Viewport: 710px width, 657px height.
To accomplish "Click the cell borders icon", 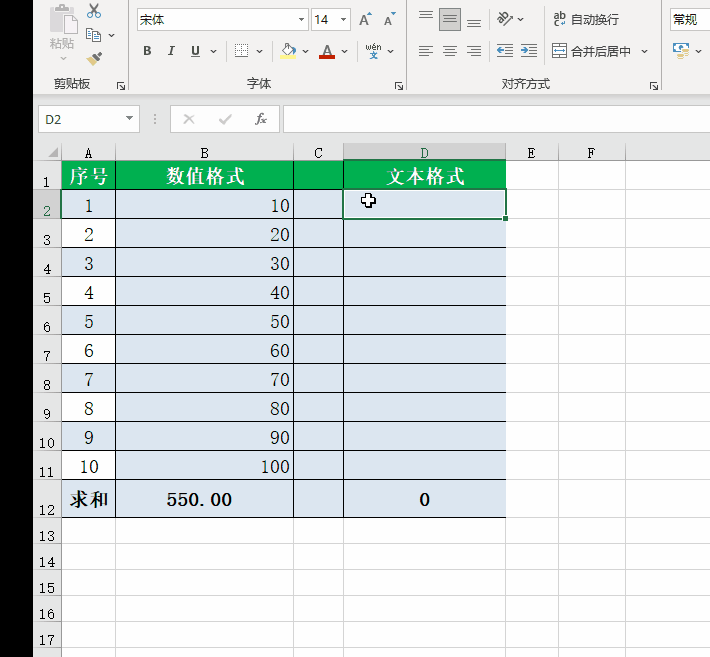I will click(241, 51).
